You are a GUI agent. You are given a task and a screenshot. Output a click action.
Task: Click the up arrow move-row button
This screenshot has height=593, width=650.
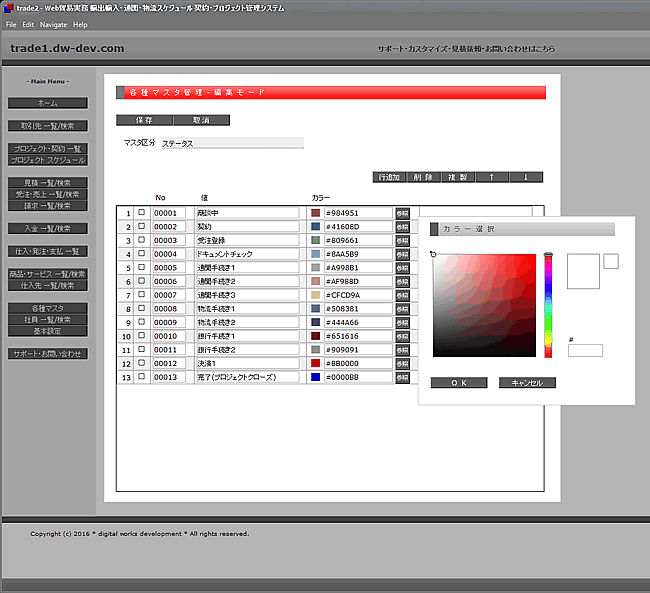(x=492, y=177)
